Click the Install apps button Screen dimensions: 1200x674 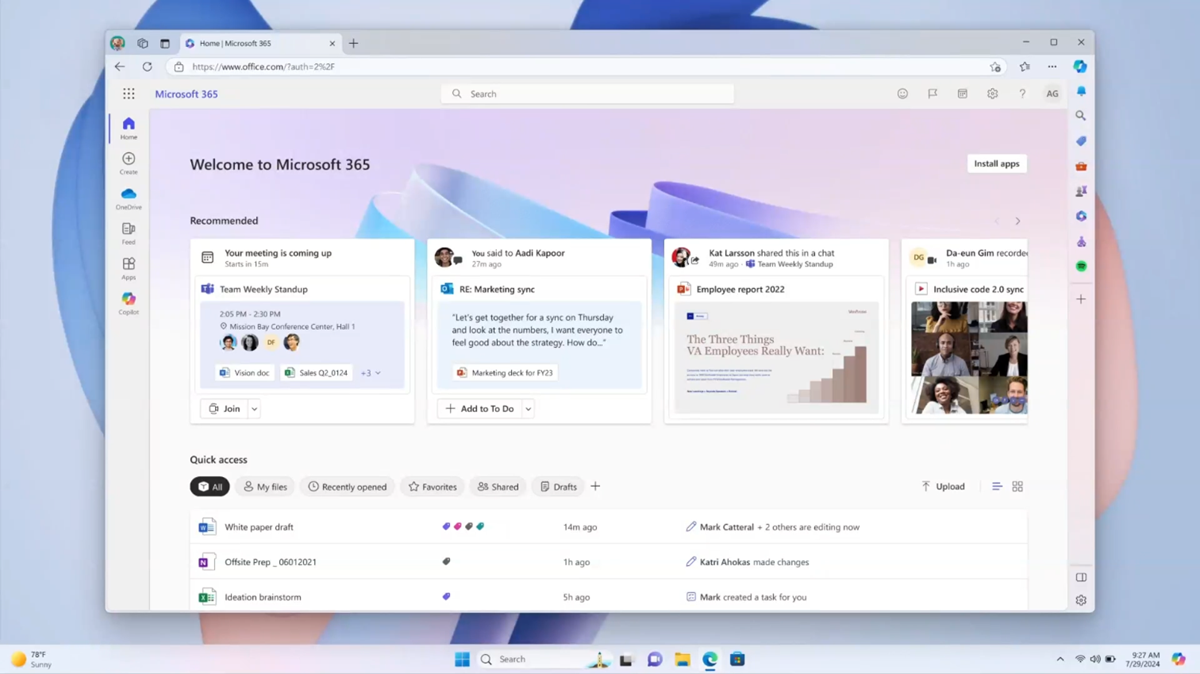coord(996,163)
